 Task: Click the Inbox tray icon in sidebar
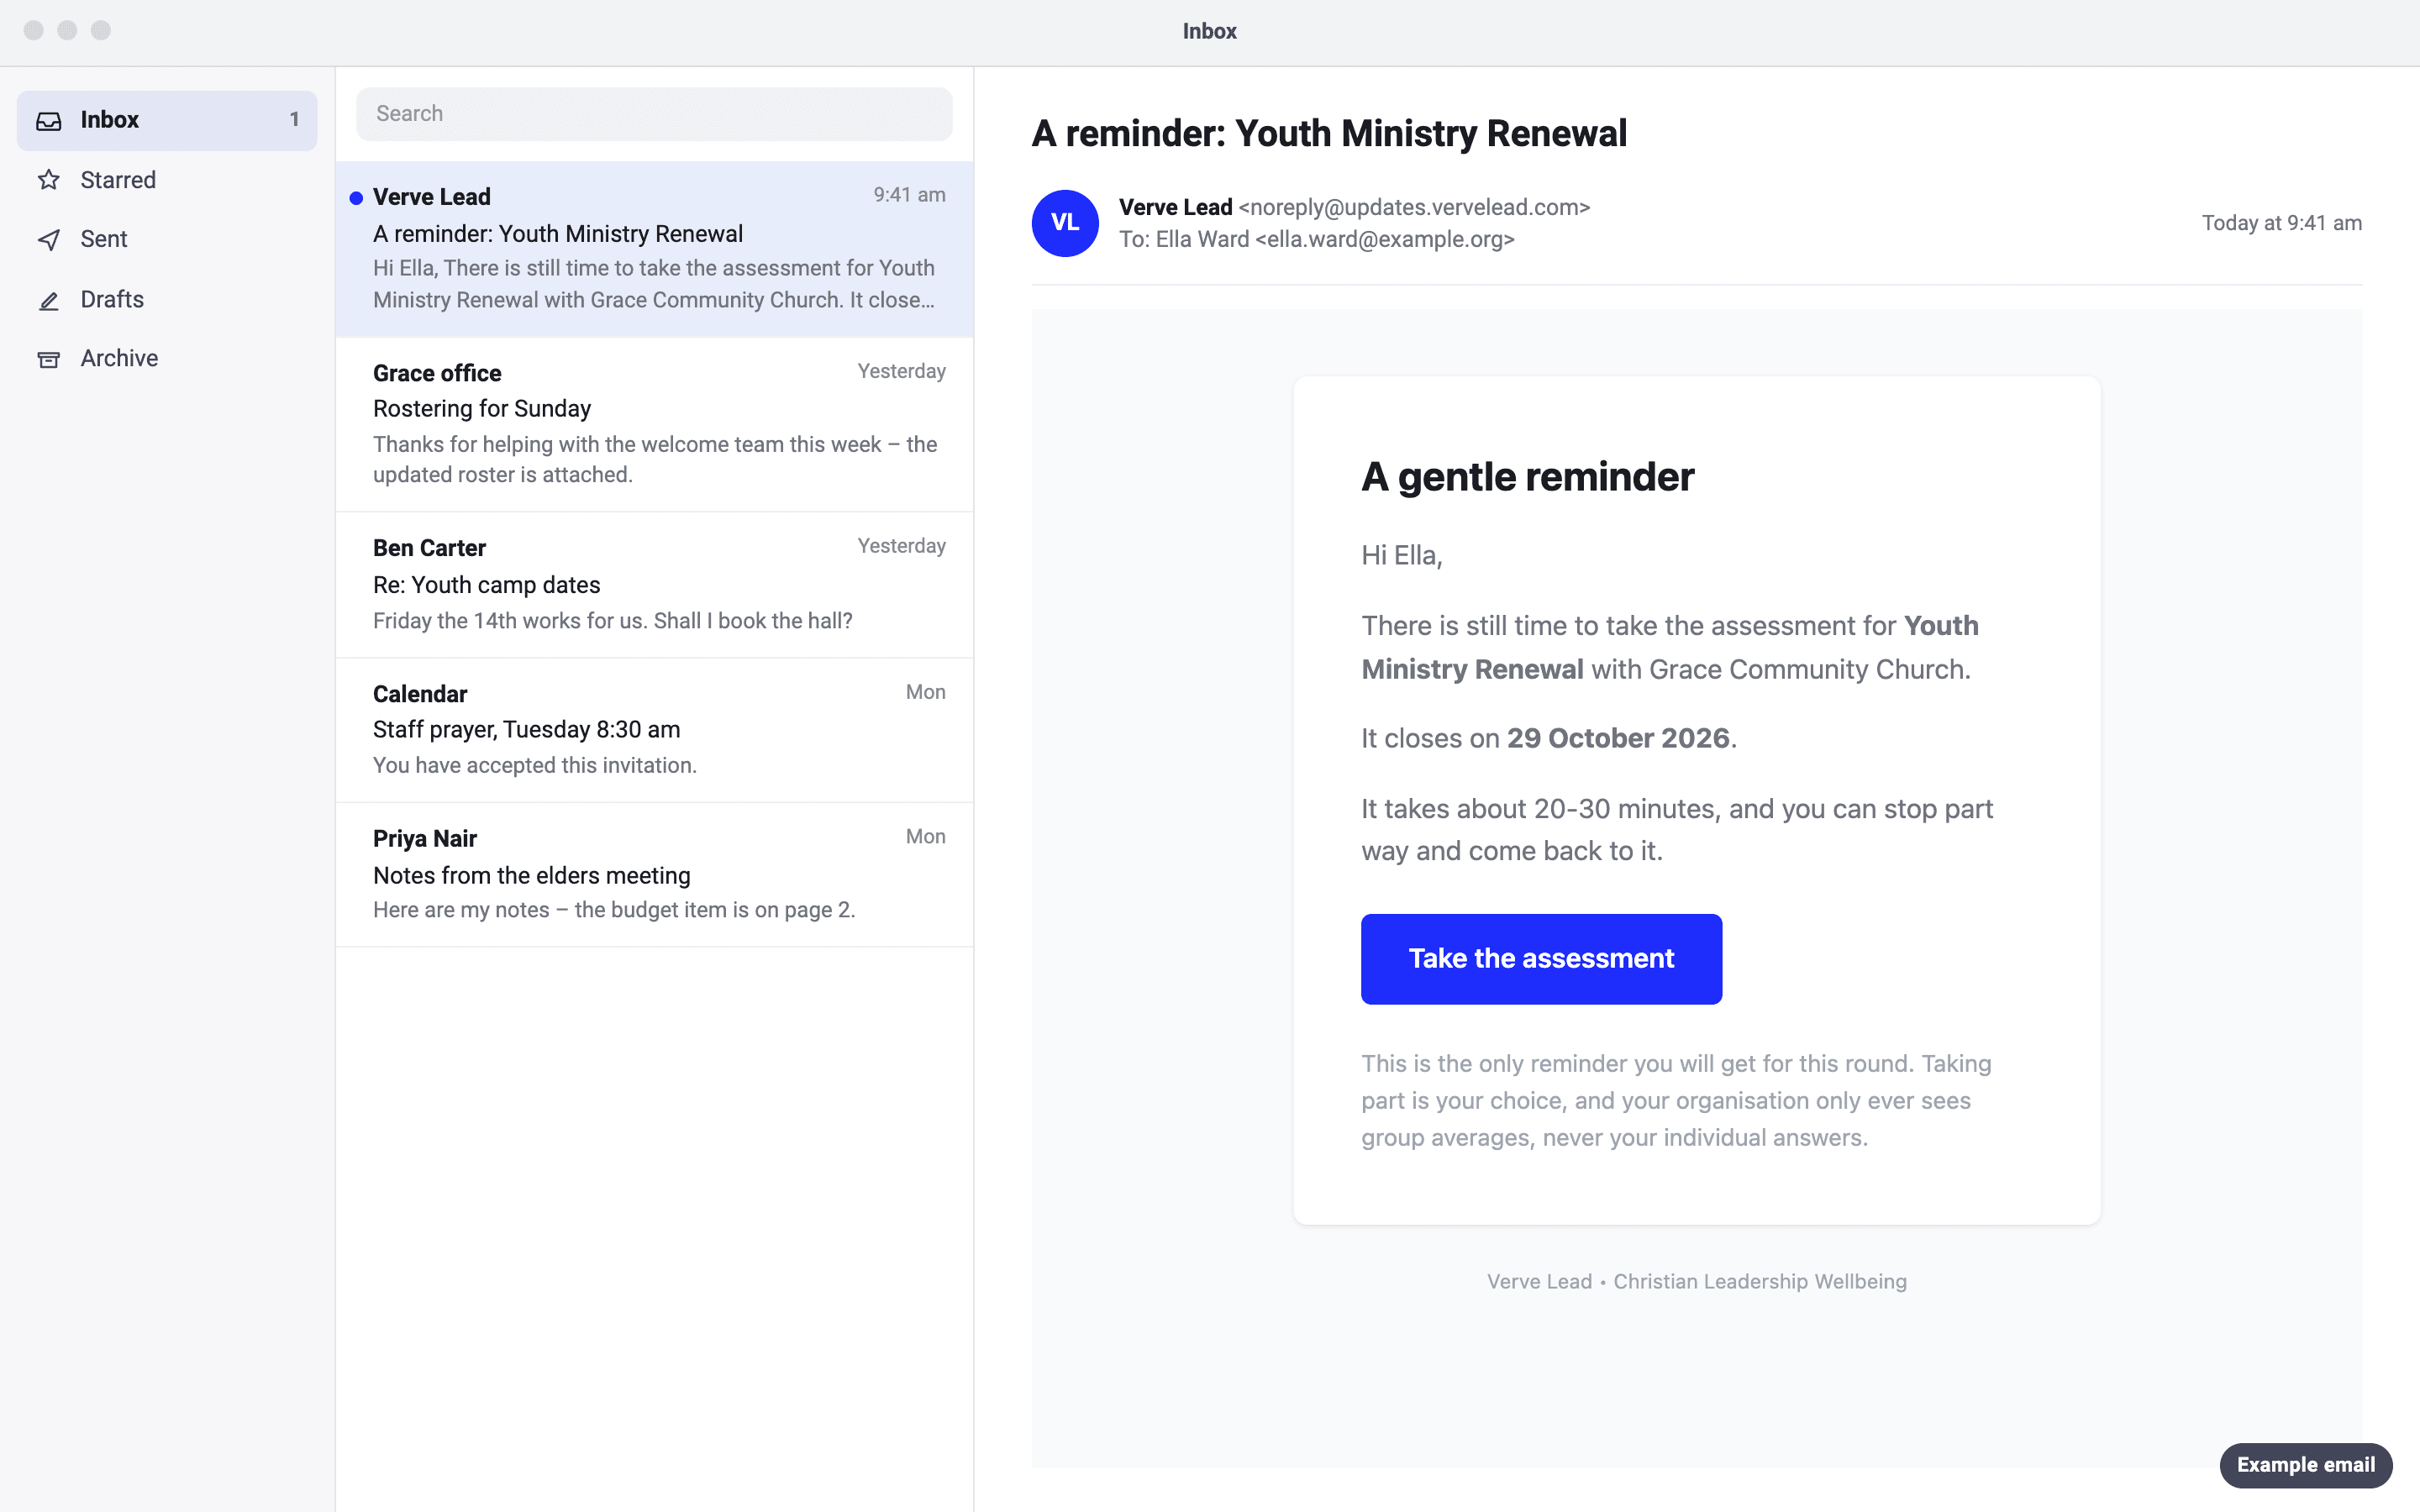point(49,121)
